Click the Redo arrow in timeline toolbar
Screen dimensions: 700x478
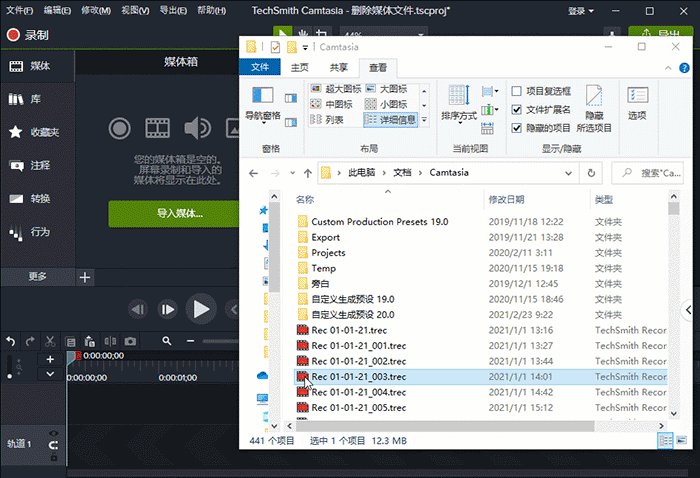click(30, 341)
